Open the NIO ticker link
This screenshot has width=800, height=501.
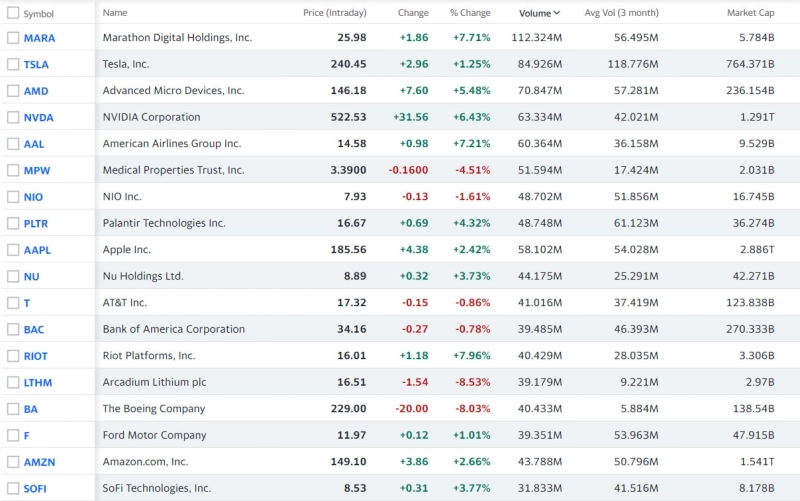point(34,197)
